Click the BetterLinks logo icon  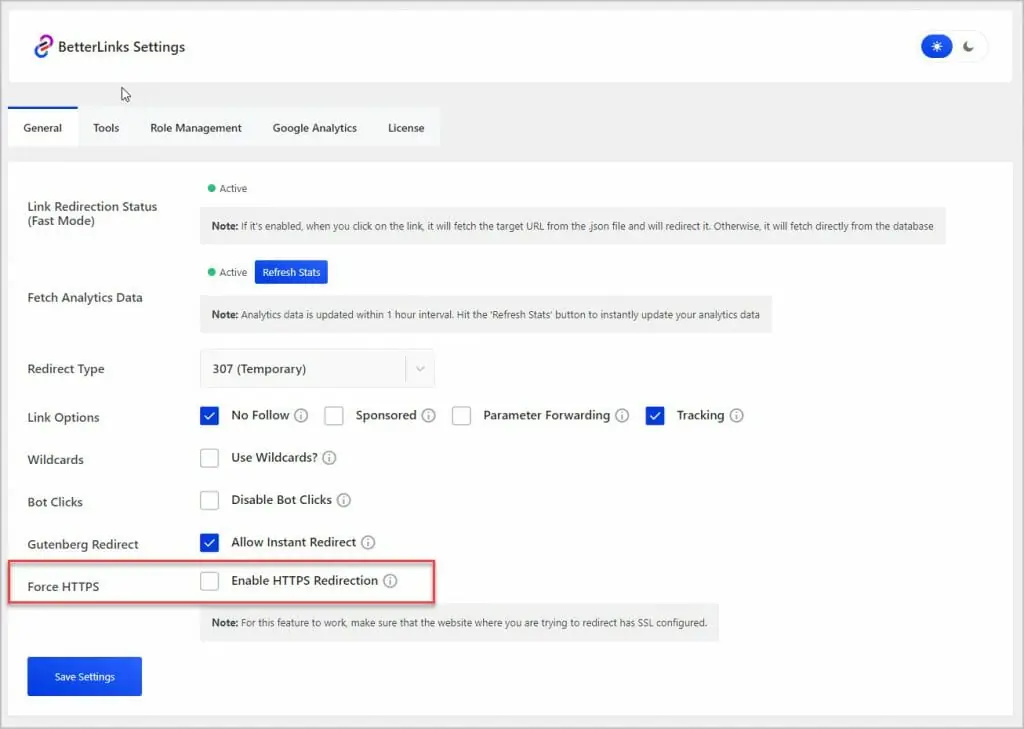pos(43,46)
